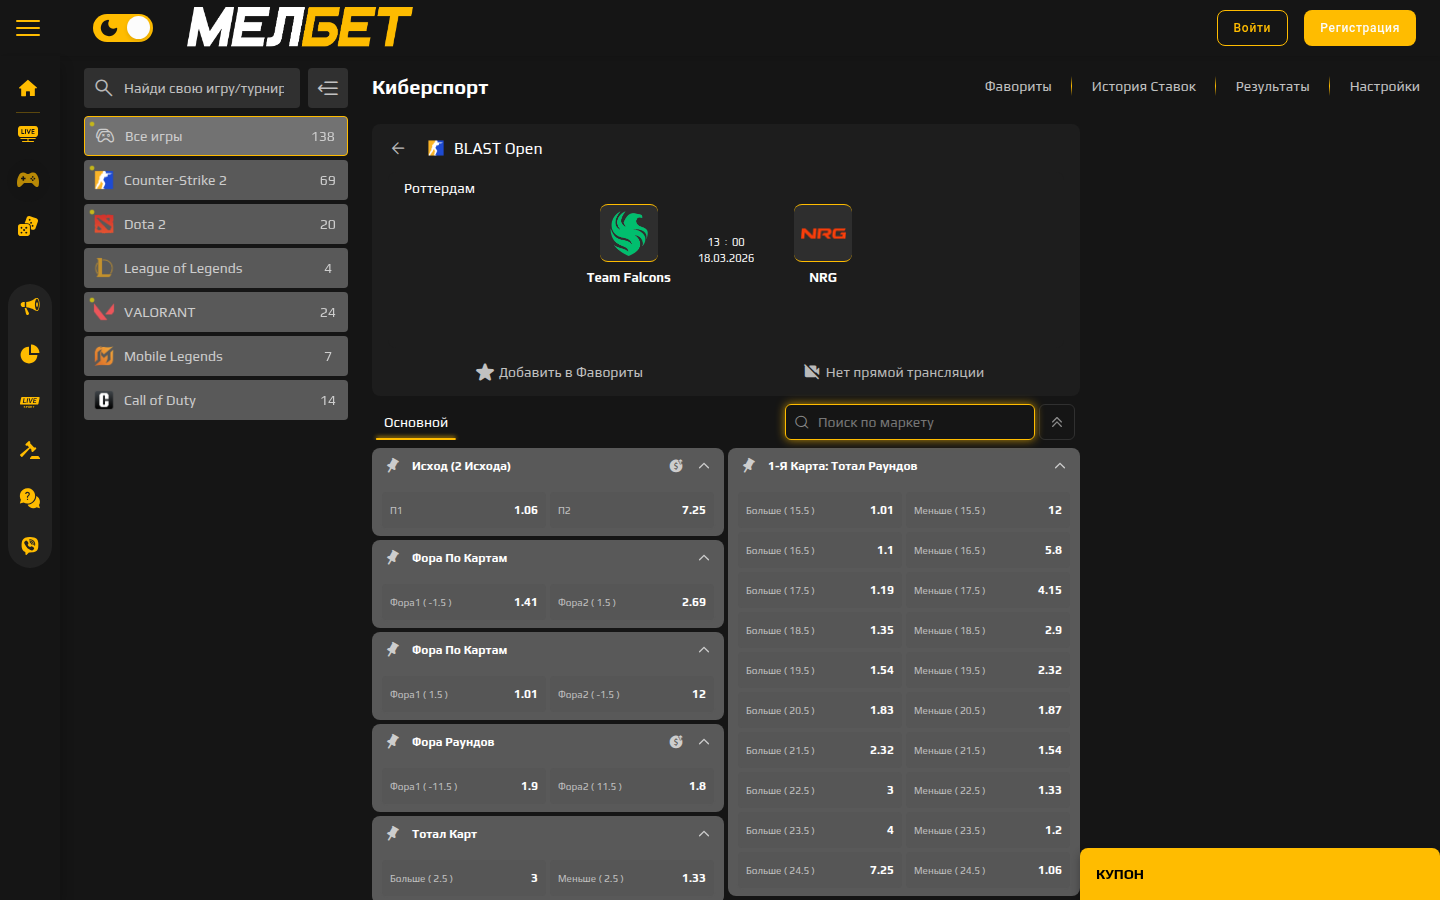Switch to the Результаты tab
This screenshot has width=1440, height=900.
tap(1272, 87)
